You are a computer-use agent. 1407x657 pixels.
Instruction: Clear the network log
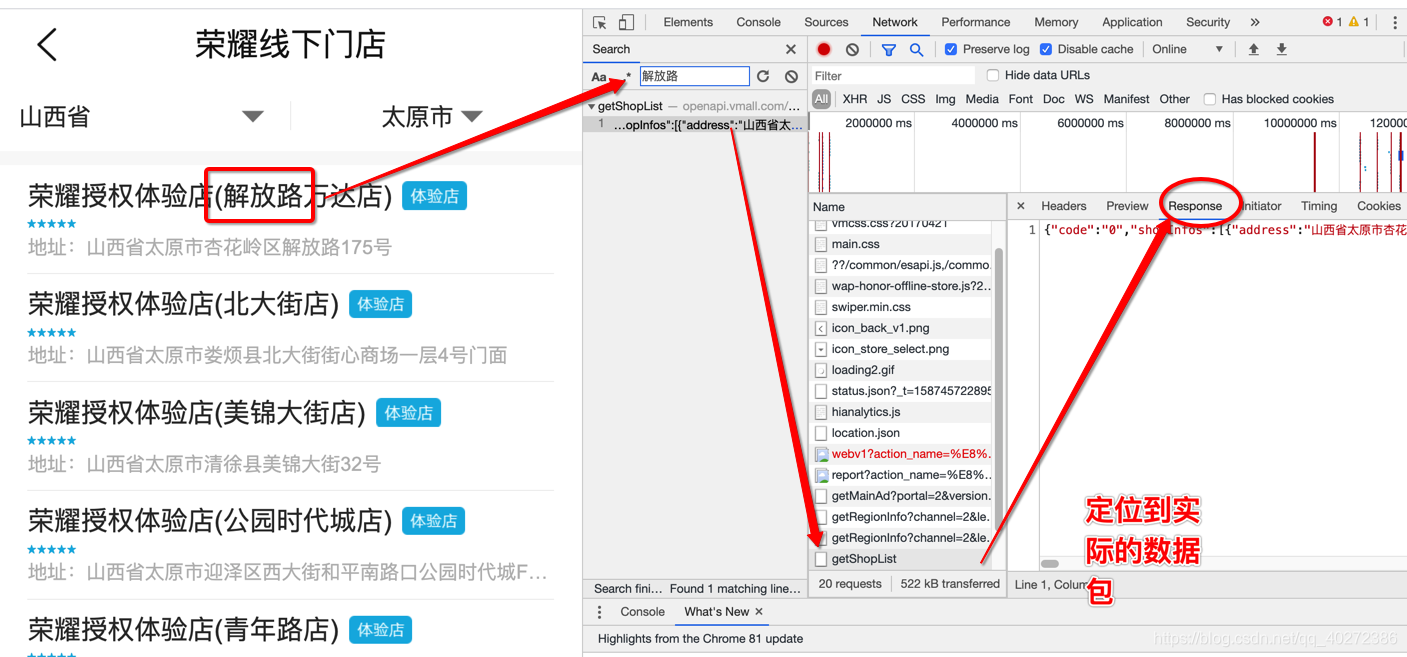pyautogui.click(x=852, y=49)
